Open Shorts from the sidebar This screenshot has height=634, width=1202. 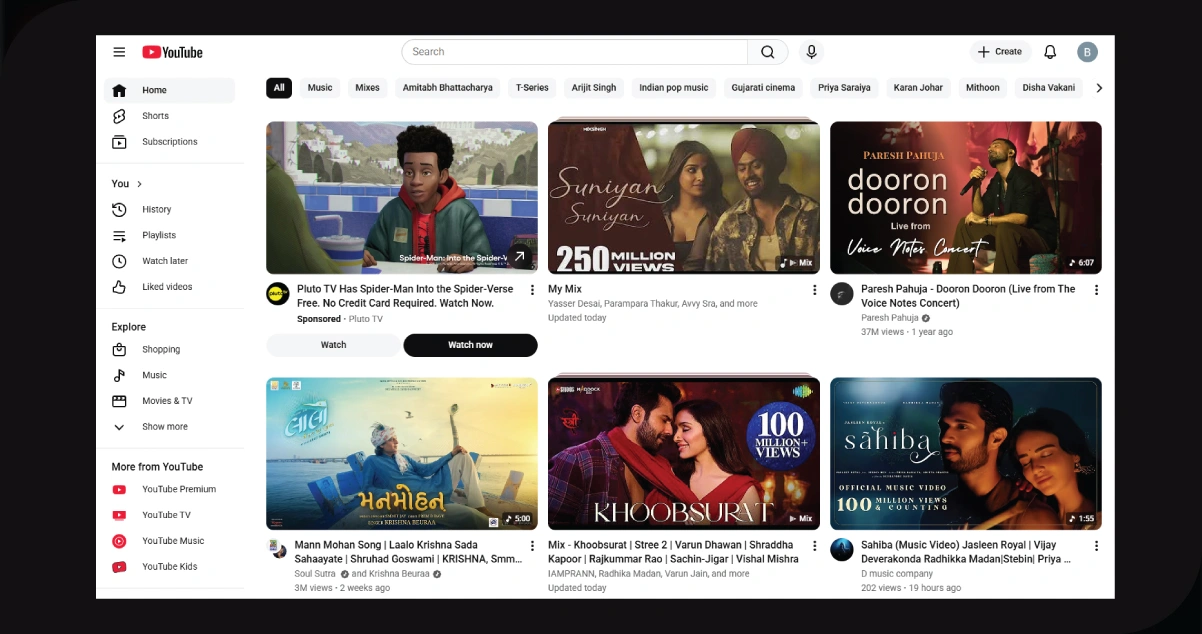click(155, 116)
